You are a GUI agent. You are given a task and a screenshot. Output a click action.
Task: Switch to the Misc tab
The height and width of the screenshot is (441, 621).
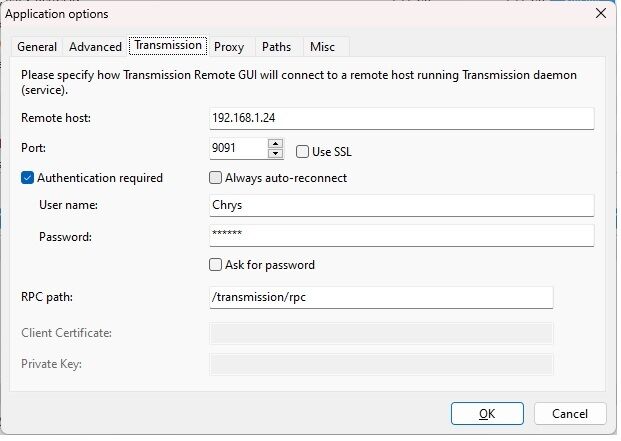coord(324,47)
